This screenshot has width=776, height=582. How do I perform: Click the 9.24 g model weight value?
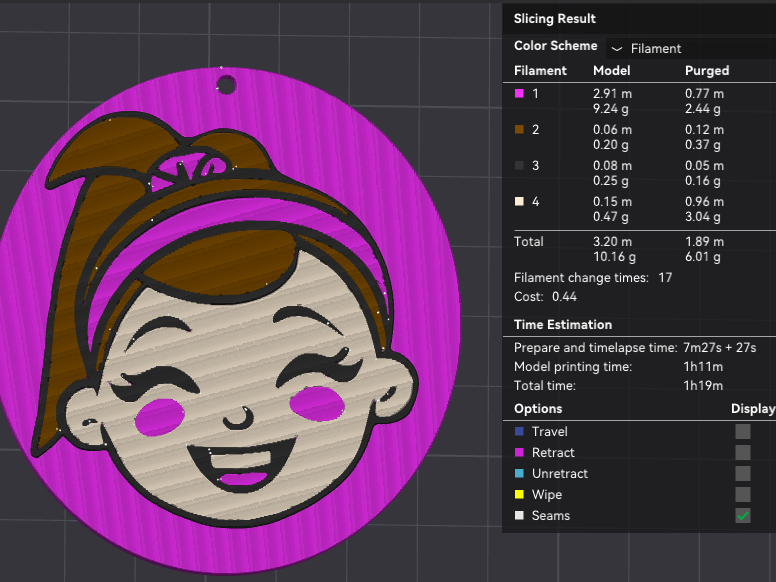pos(611,109)
